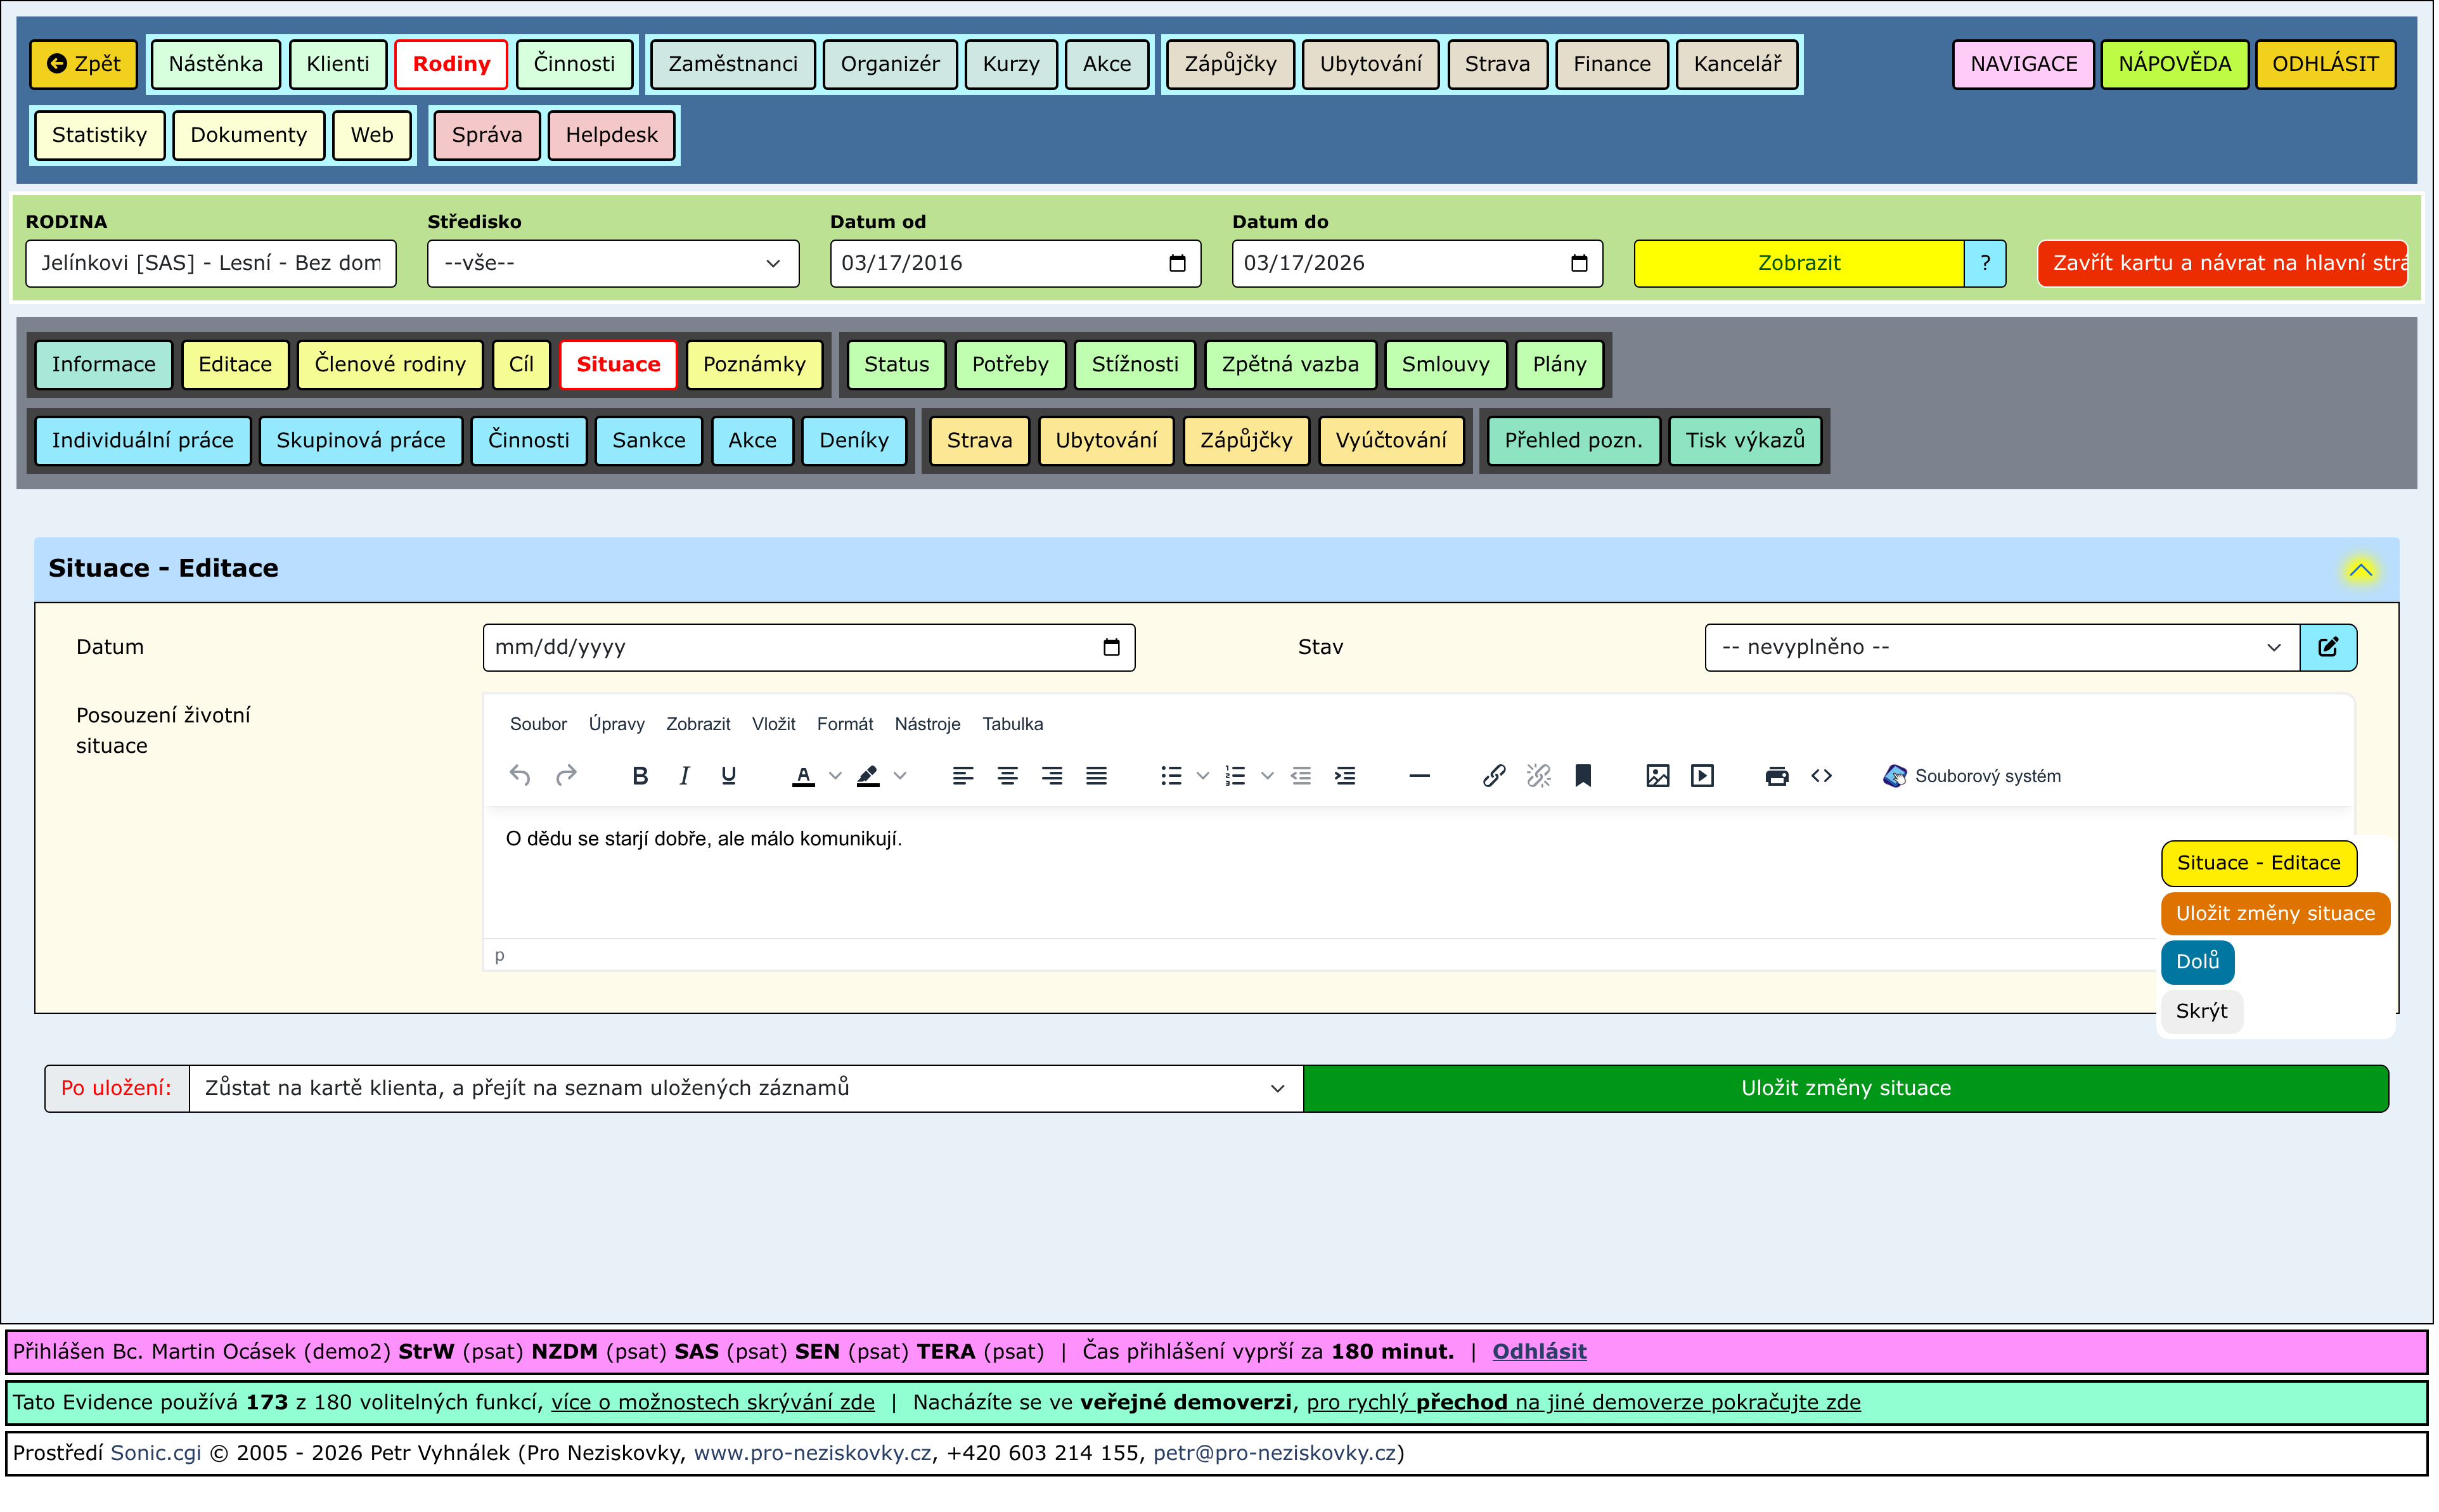Screen dimensions: 2439x1512
Task: Click the edit icon beside Stav
Action: coord(2327,647)
